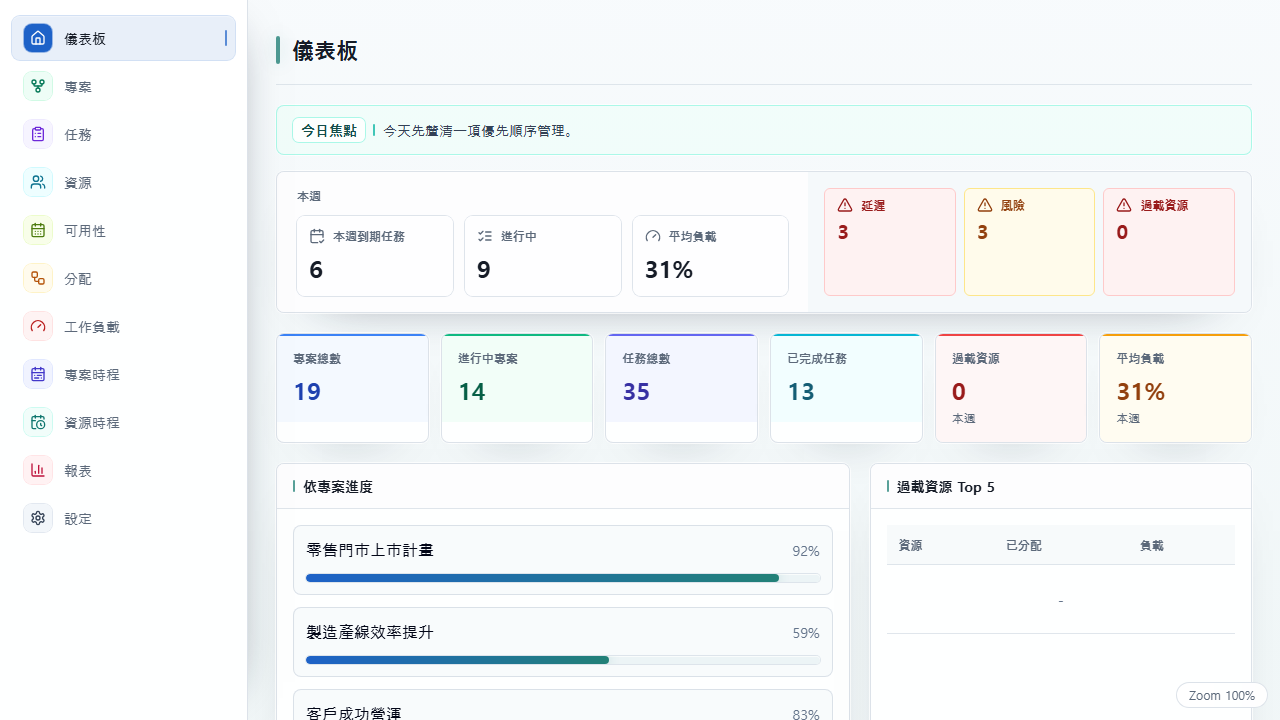Image resolution: width=1280 pixels, height=720 pixels.
Task: Click 今天先釐清一項優先順序管理 focus text
Action: pos(479,130)
